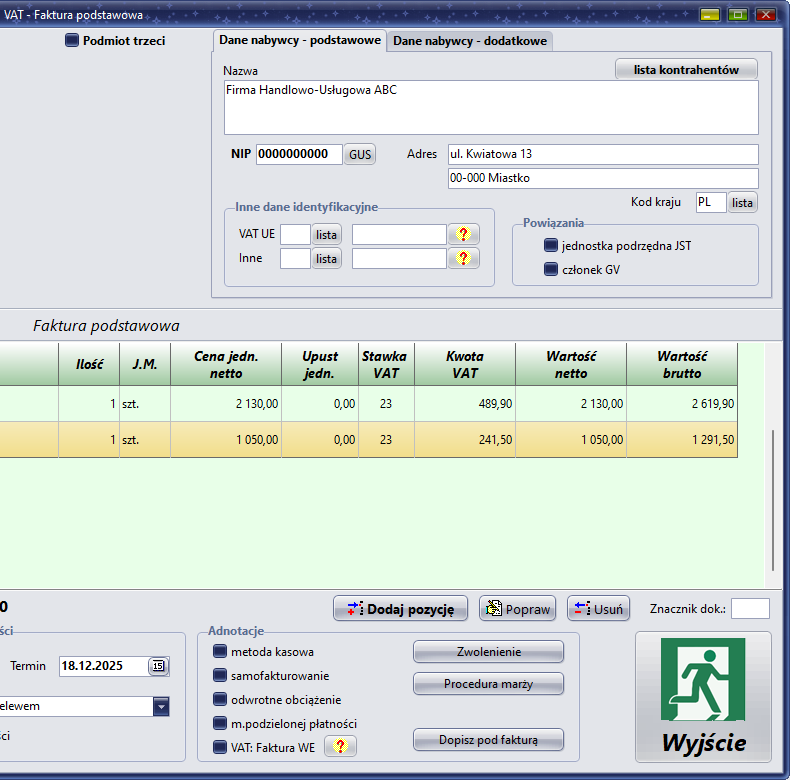Open the Kod kraju lista selector
This screenshot has height=780, width=790.
pyautogui.click(x=742, y=203)
